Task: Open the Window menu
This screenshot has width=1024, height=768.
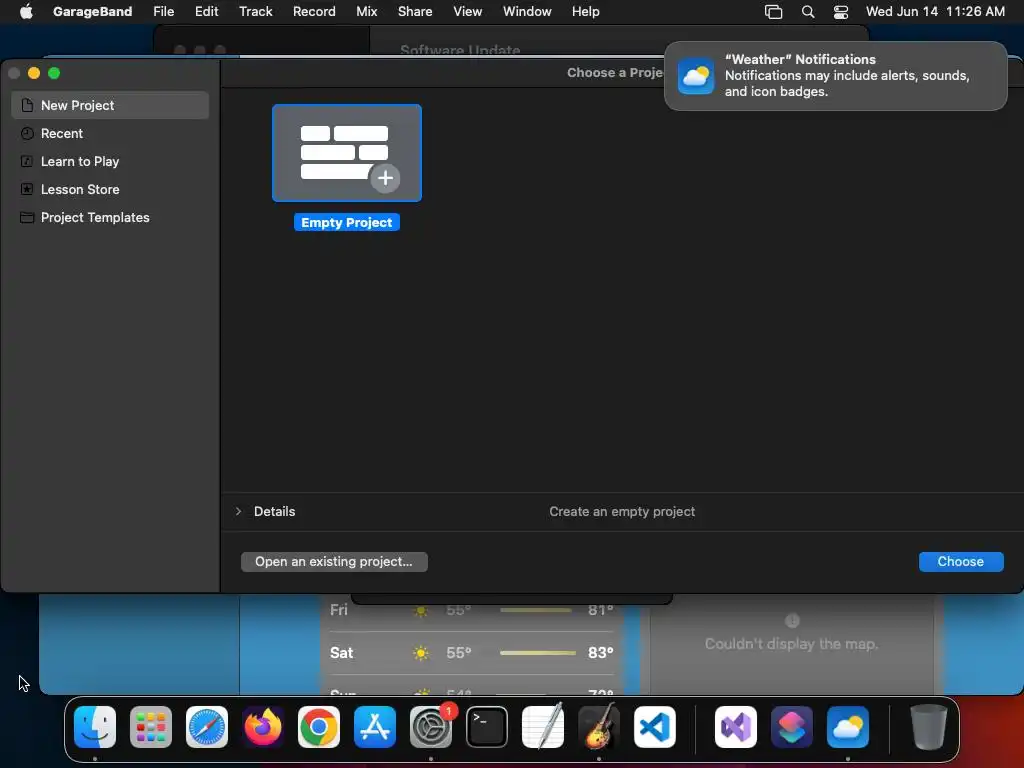Action: click(x=527, y=11)
